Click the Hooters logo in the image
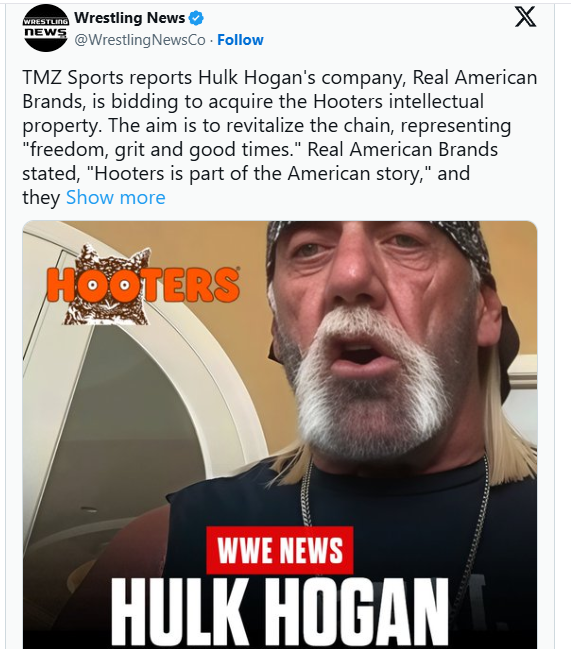 coord(143,285)
